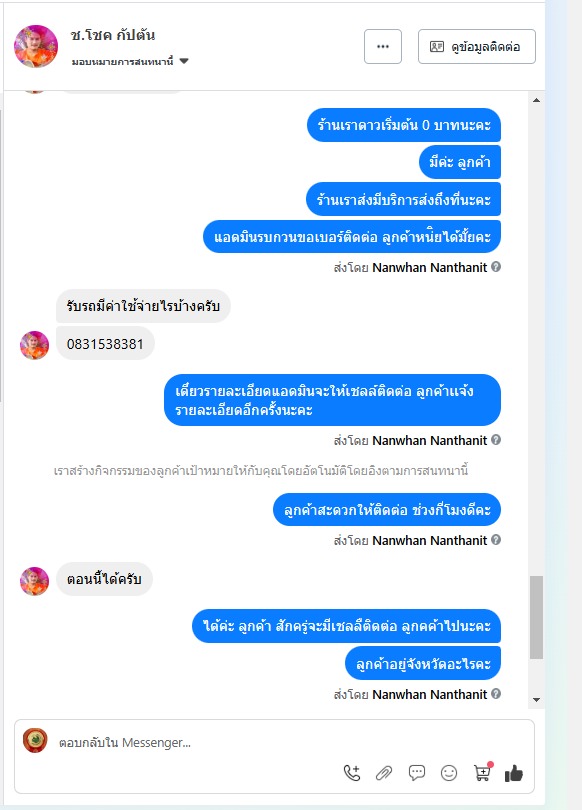Click the ช.โชค กัปตัน contact name
The image size is (582, 810).
113,35
